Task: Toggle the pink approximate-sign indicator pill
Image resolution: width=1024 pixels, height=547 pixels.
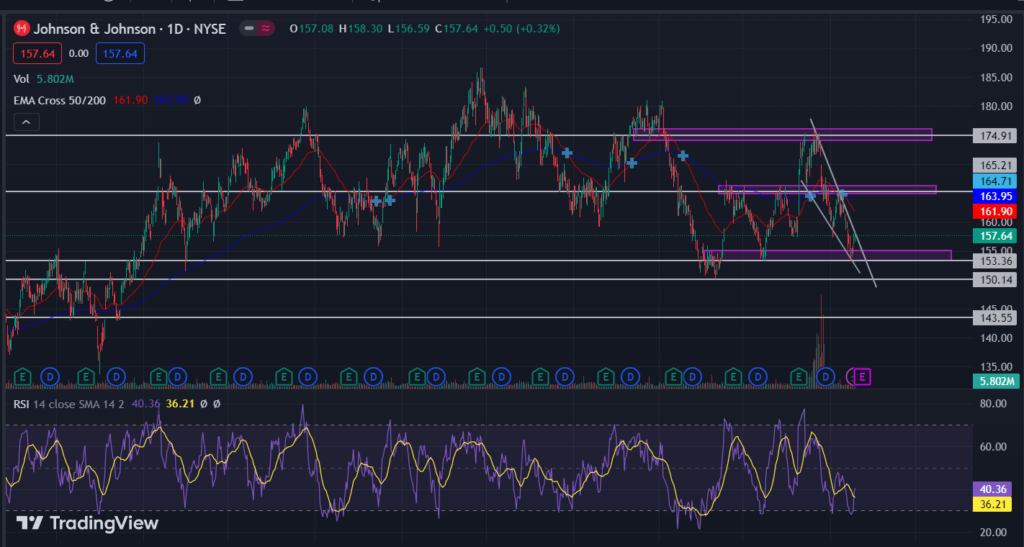Action: [266, 29]
